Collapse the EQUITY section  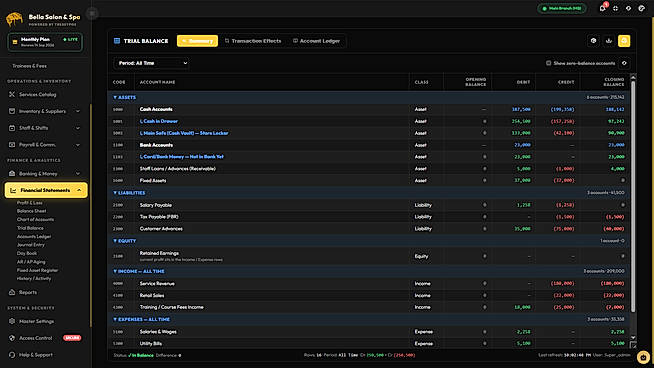pos(115,241)
